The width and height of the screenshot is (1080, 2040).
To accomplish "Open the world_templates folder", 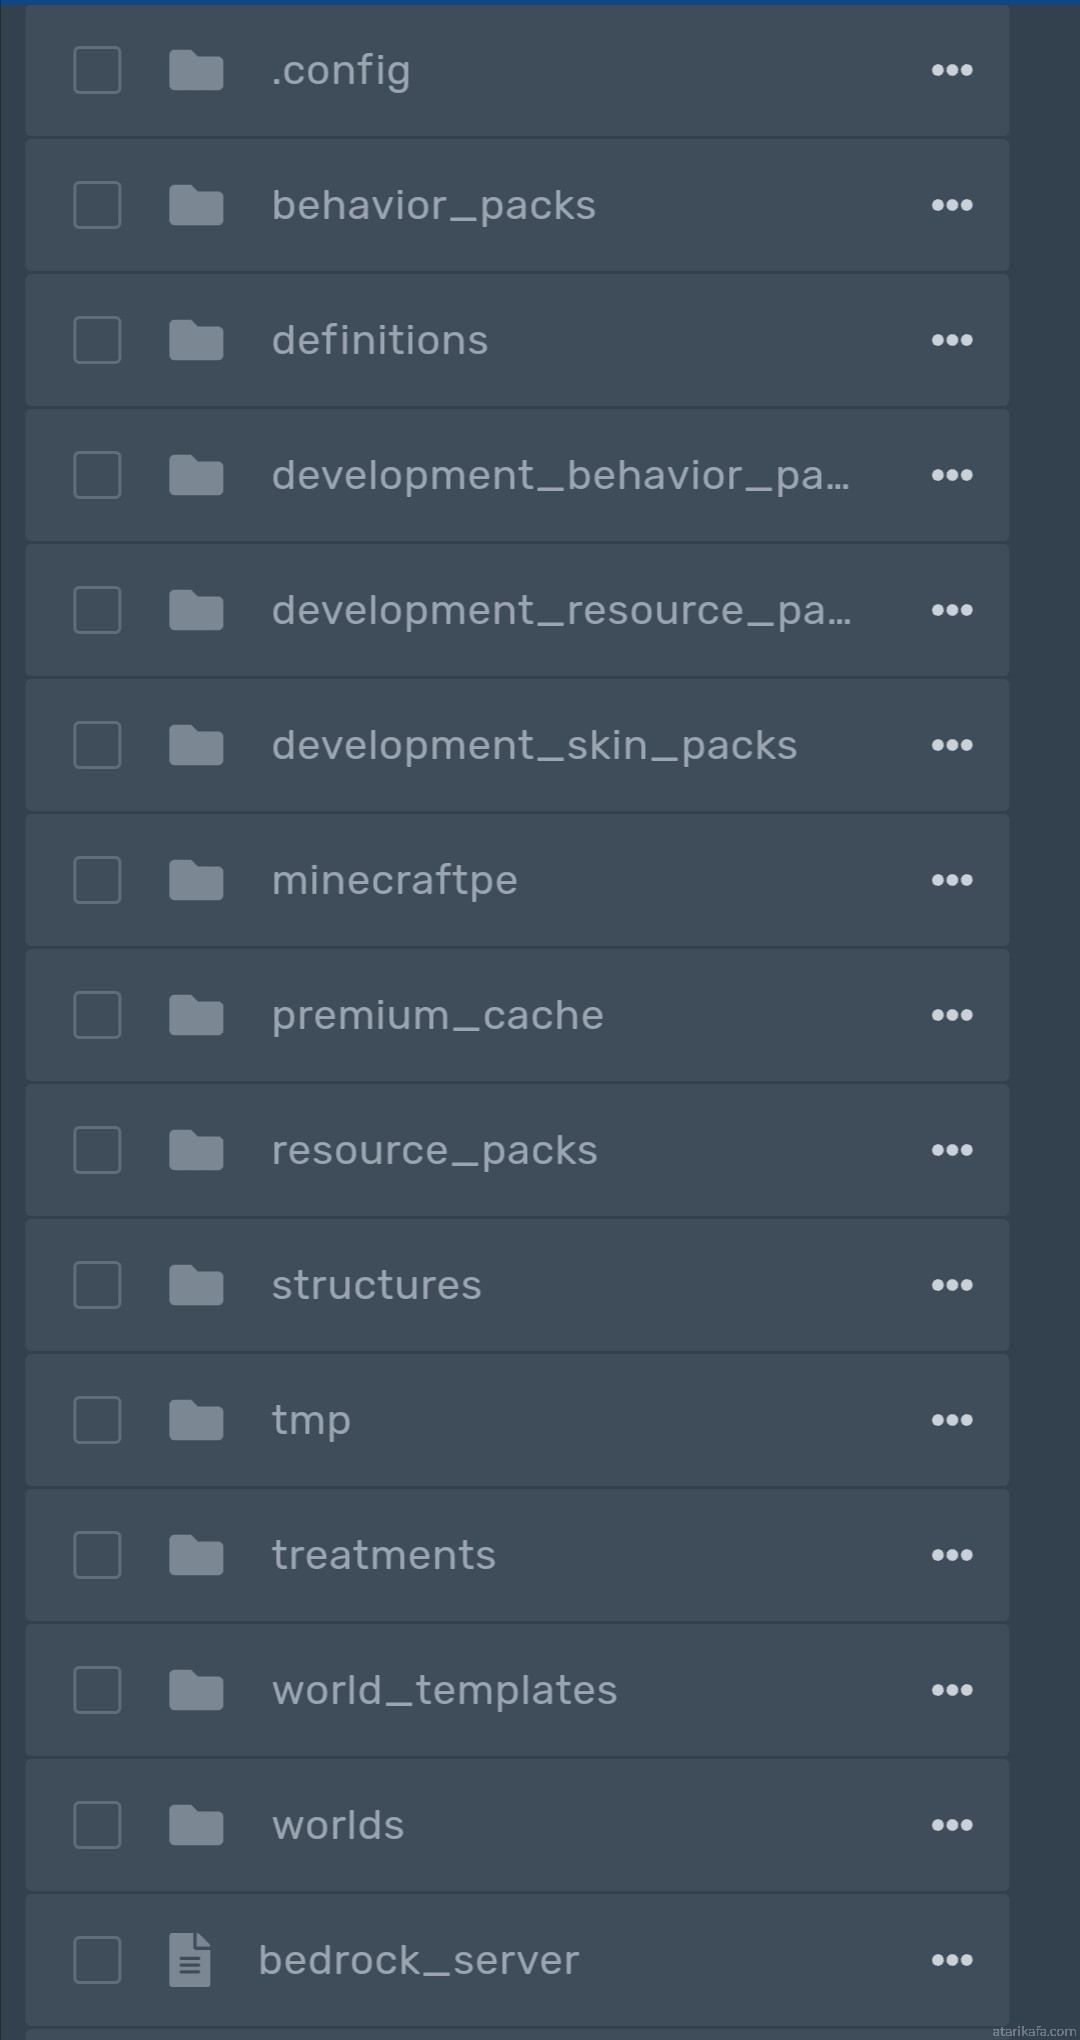I will (x=444, y=1690).
